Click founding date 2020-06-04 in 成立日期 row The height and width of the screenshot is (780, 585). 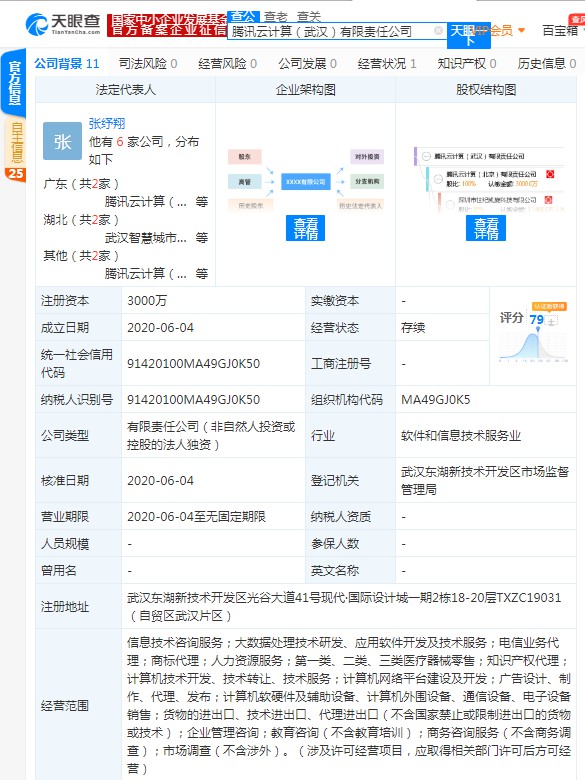160,328
